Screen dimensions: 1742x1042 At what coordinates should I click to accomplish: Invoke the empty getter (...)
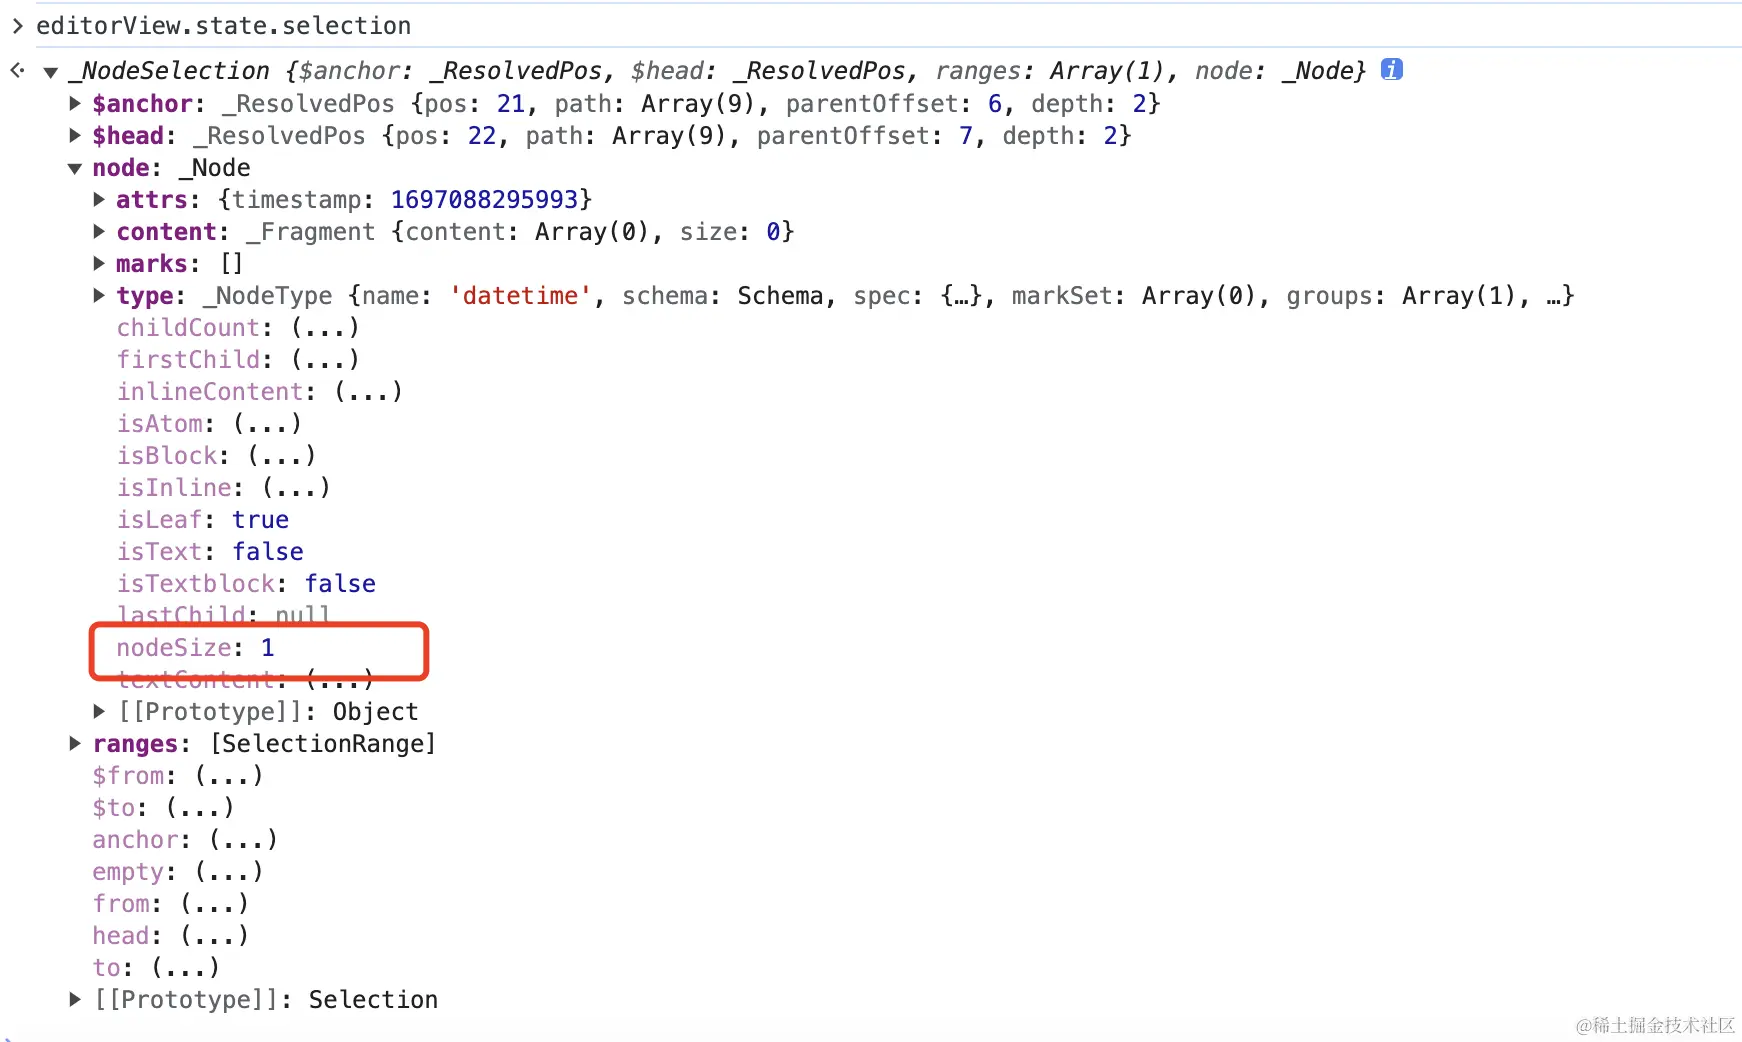coord(229,871)
